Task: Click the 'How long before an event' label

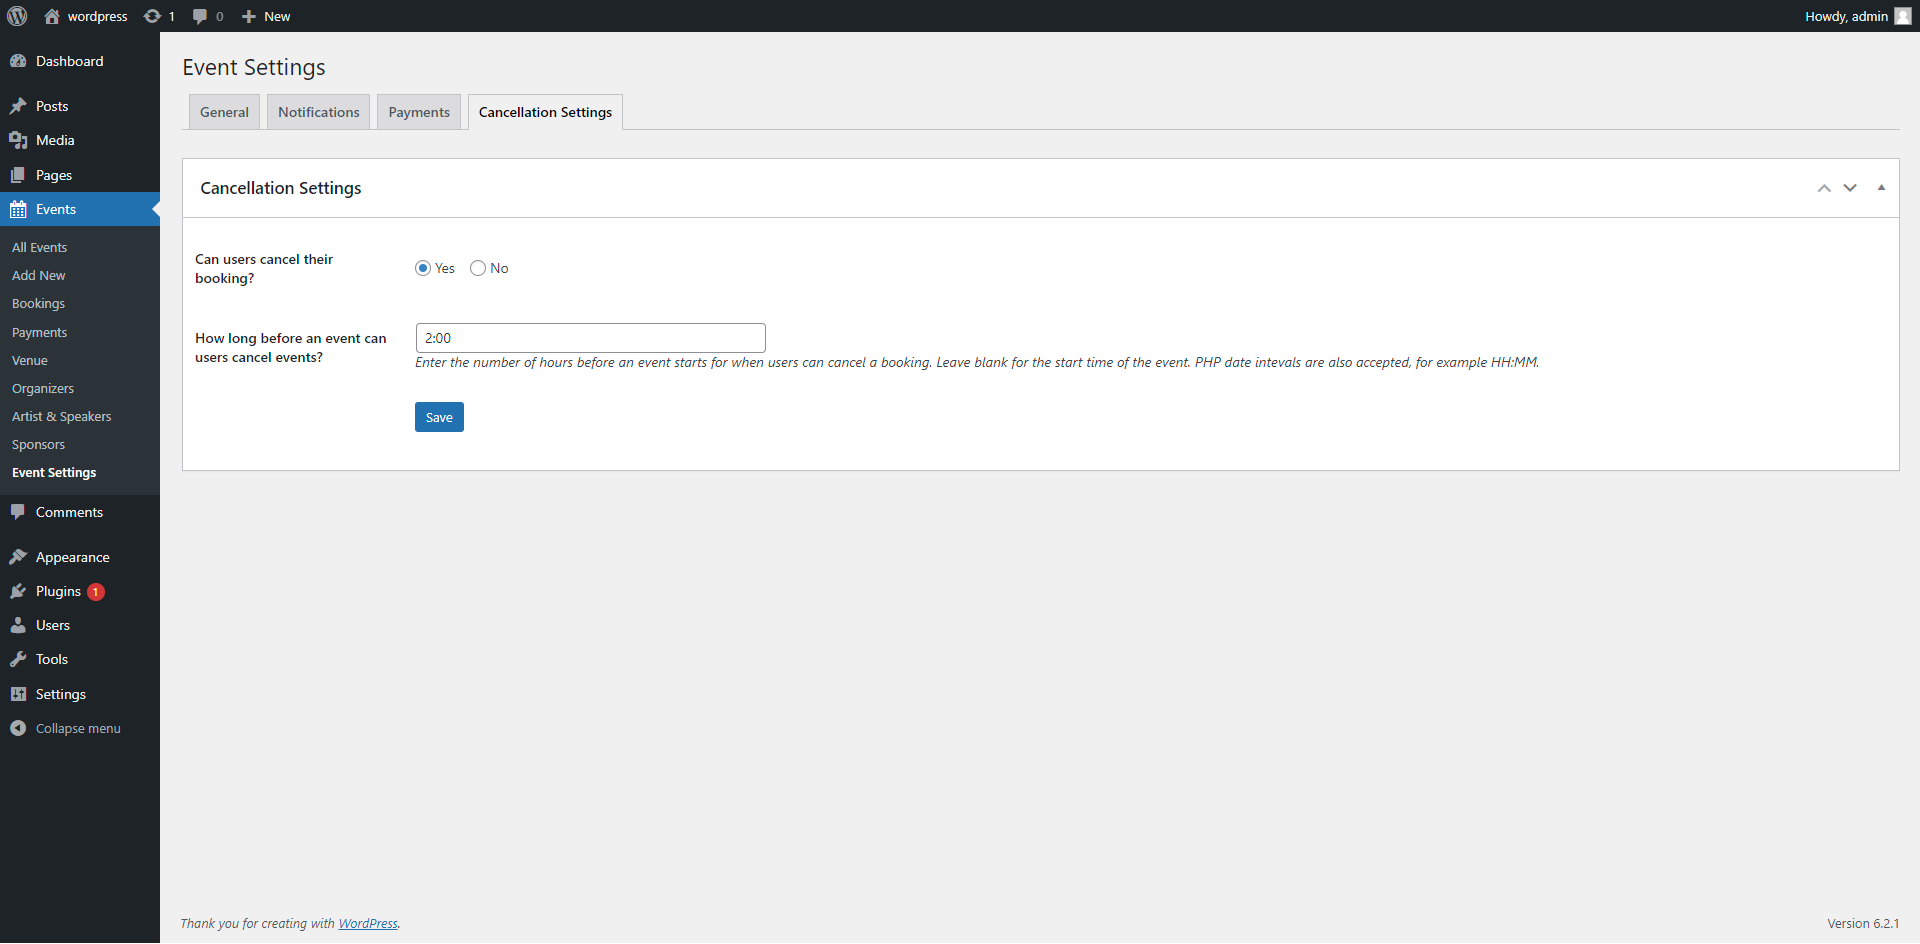Action: click(290, 347)
